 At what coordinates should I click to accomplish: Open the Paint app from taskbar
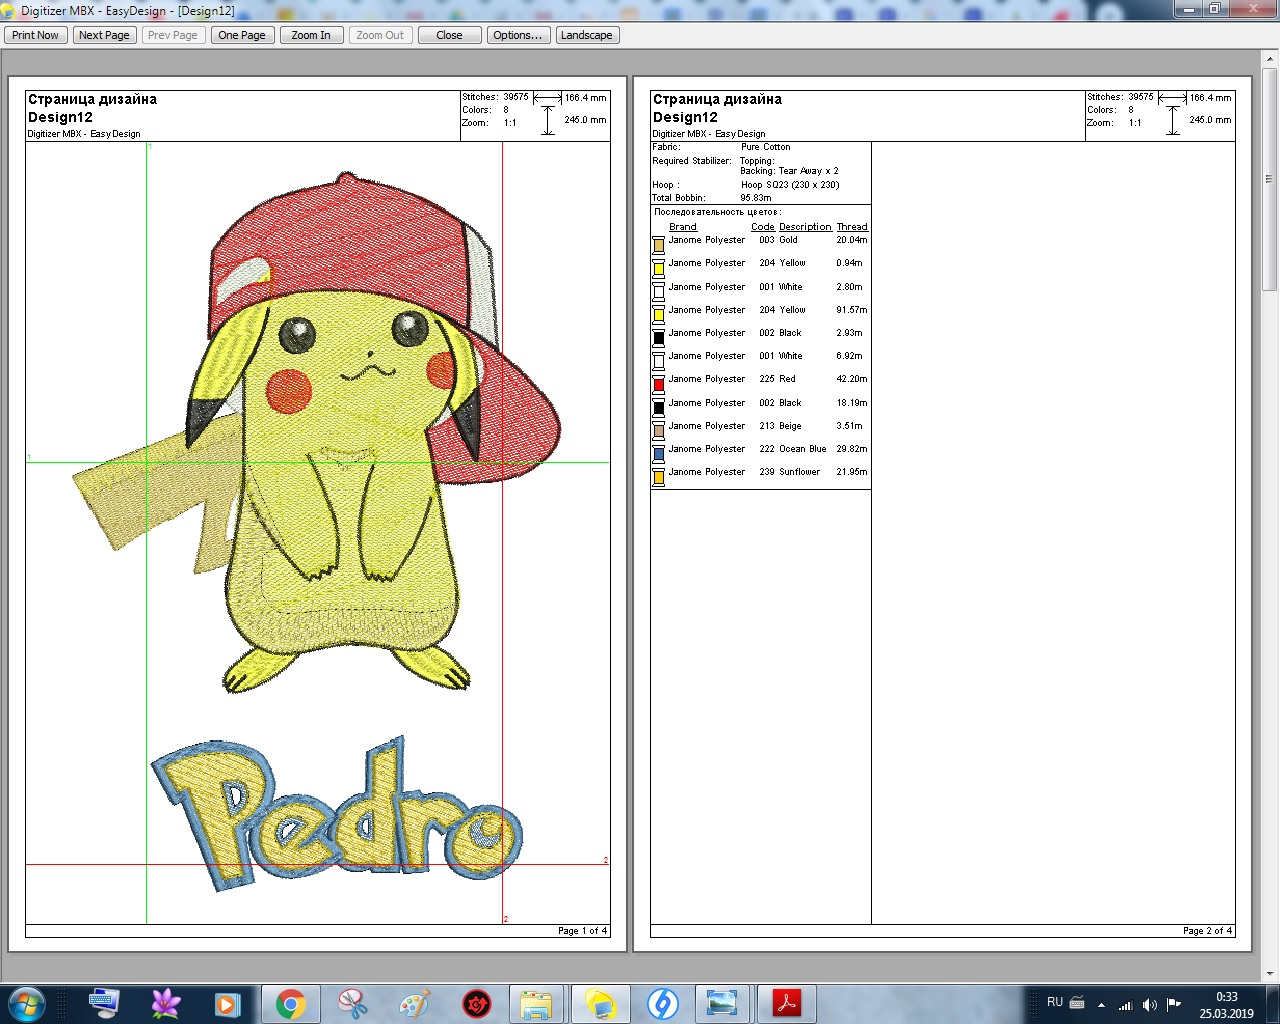415,1003
